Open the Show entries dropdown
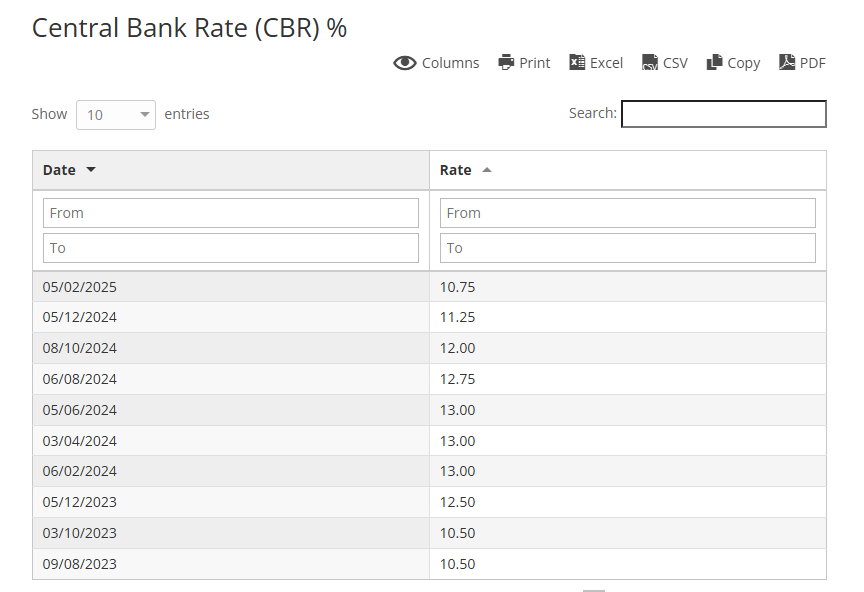Screen dimensions: 864x592 click(x=116, y=115)
